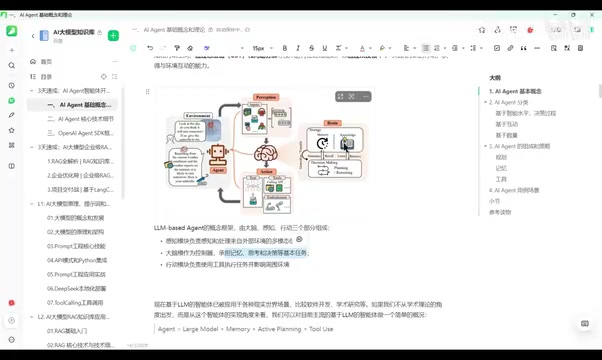Click the green plus new document button
Image resolution: width=602 pixels, height=360 pixels.
coord(113,36)
